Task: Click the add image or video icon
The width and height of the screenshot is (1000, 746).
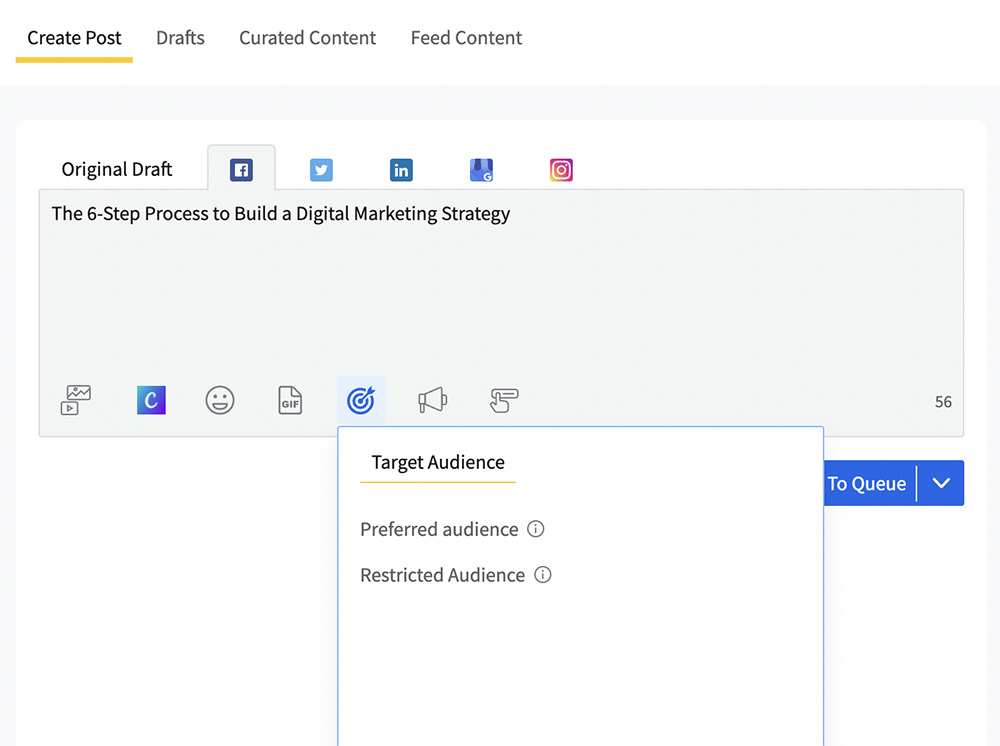Action: (76, 401)
